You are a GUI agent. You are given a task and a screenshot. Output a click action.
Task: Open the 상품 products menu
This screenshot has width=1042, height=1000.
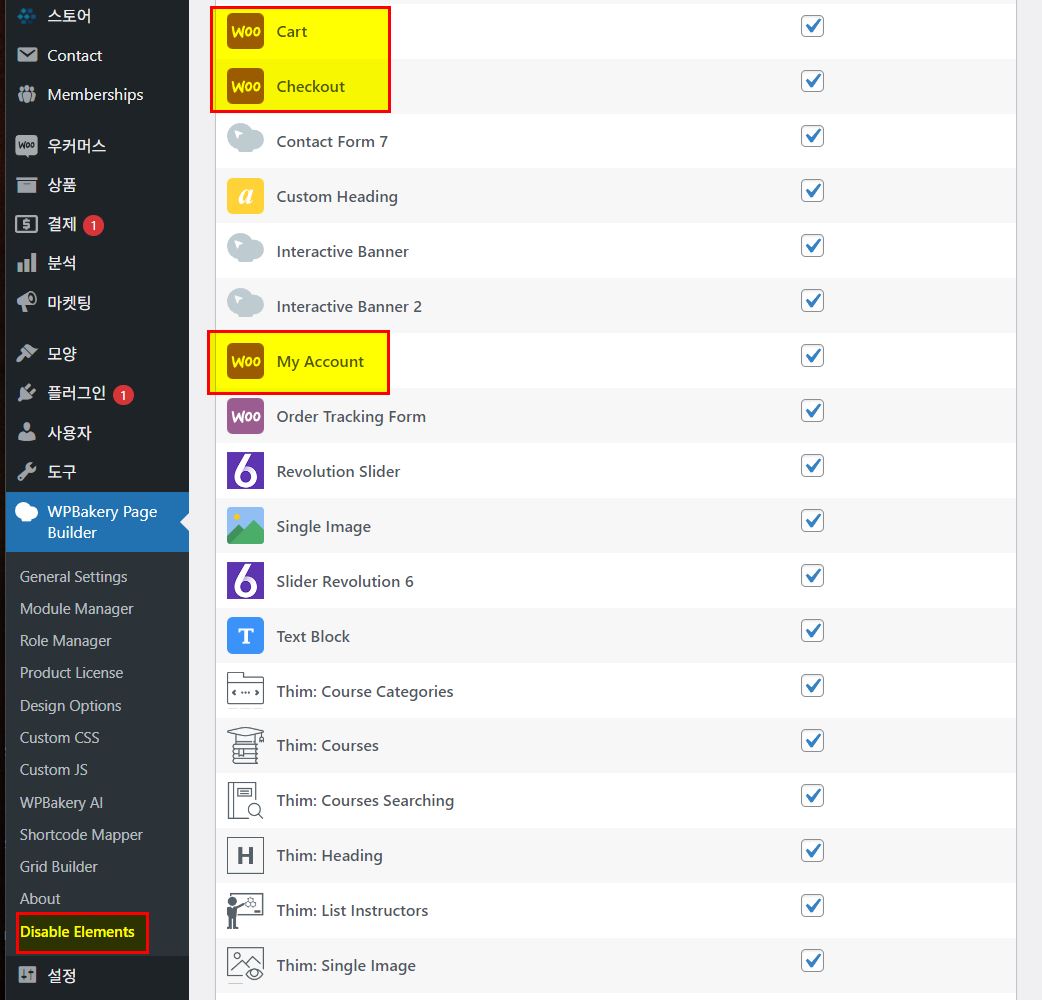tap(97, 185)
